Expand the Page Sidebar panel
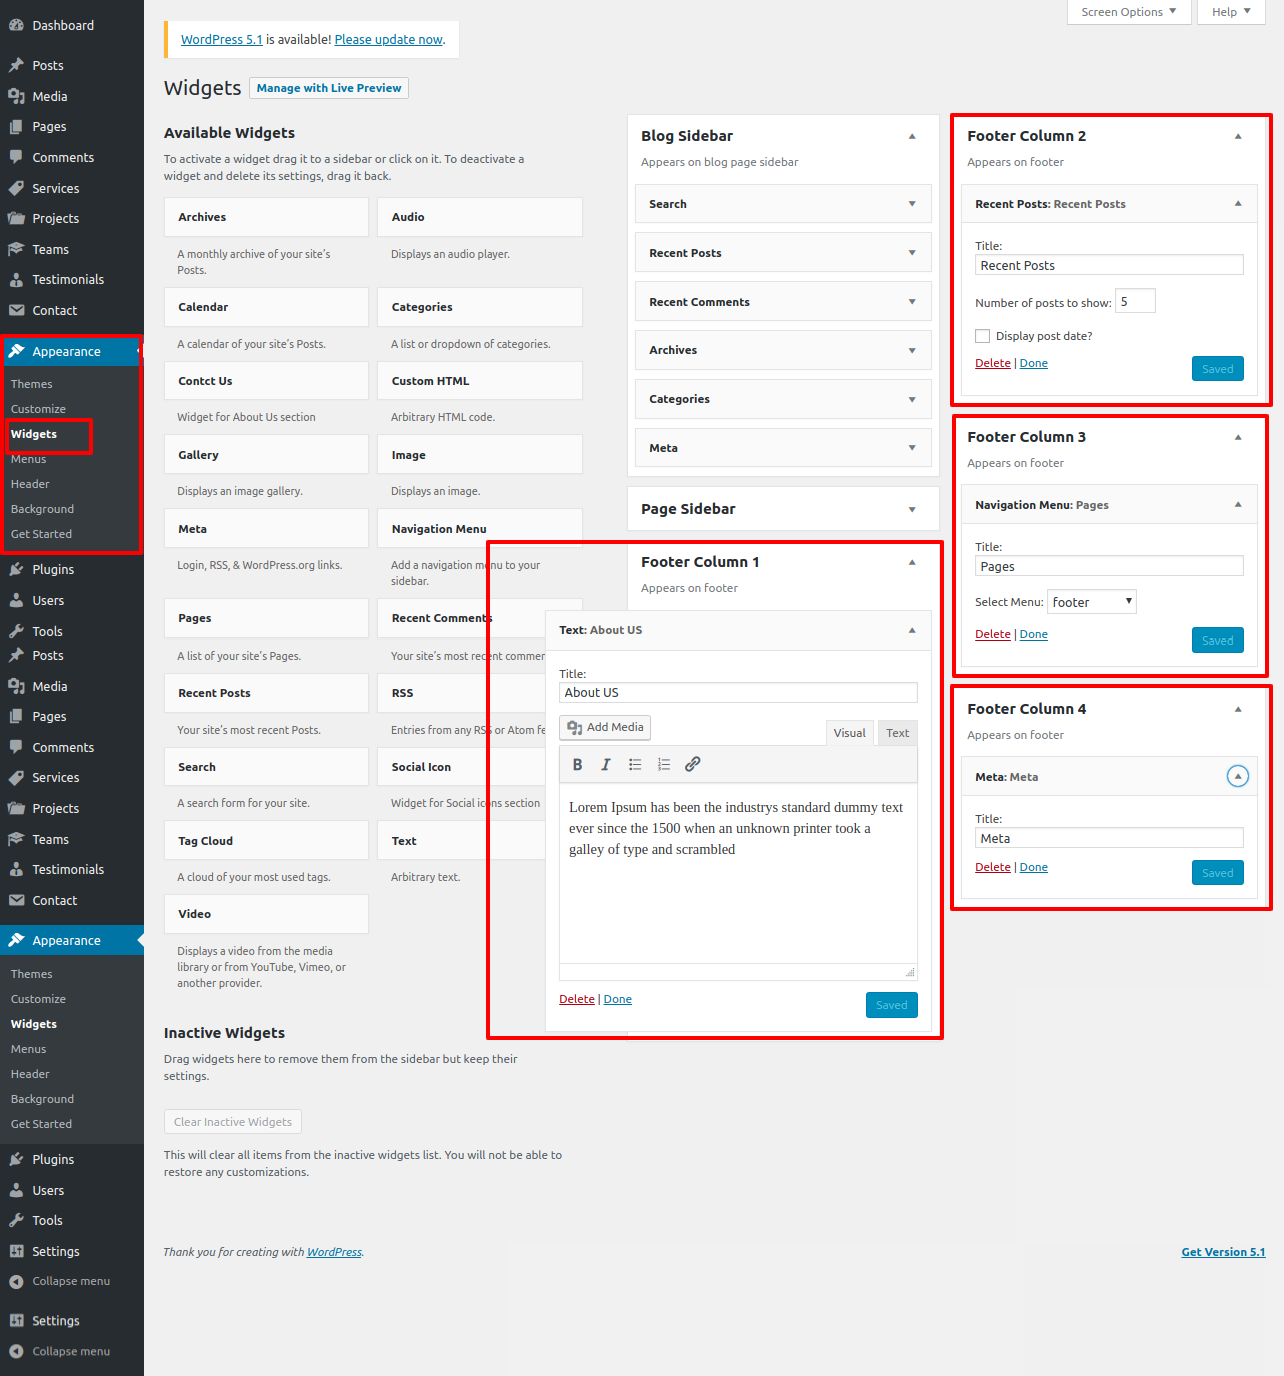Image resolution: width=1284 pixels, height=1376 pixels. click(x=911, y=510)
